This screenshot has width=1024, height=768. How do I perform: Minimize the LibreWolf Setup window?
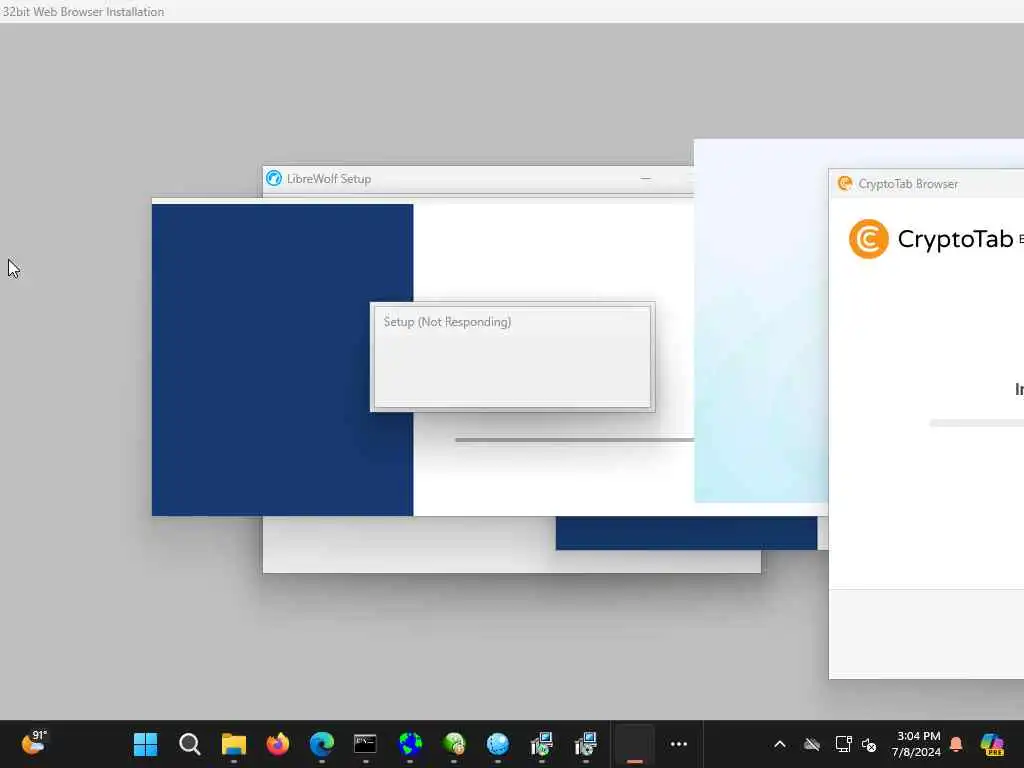point(645,178)
